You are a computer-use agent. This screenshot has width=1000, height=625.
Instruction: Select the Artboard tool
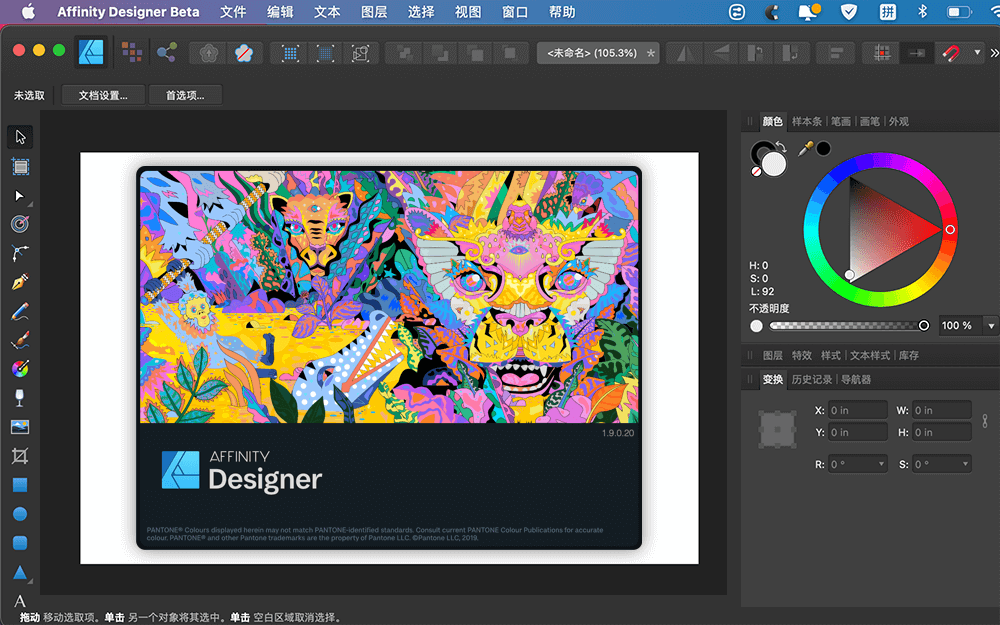point(20,166)
